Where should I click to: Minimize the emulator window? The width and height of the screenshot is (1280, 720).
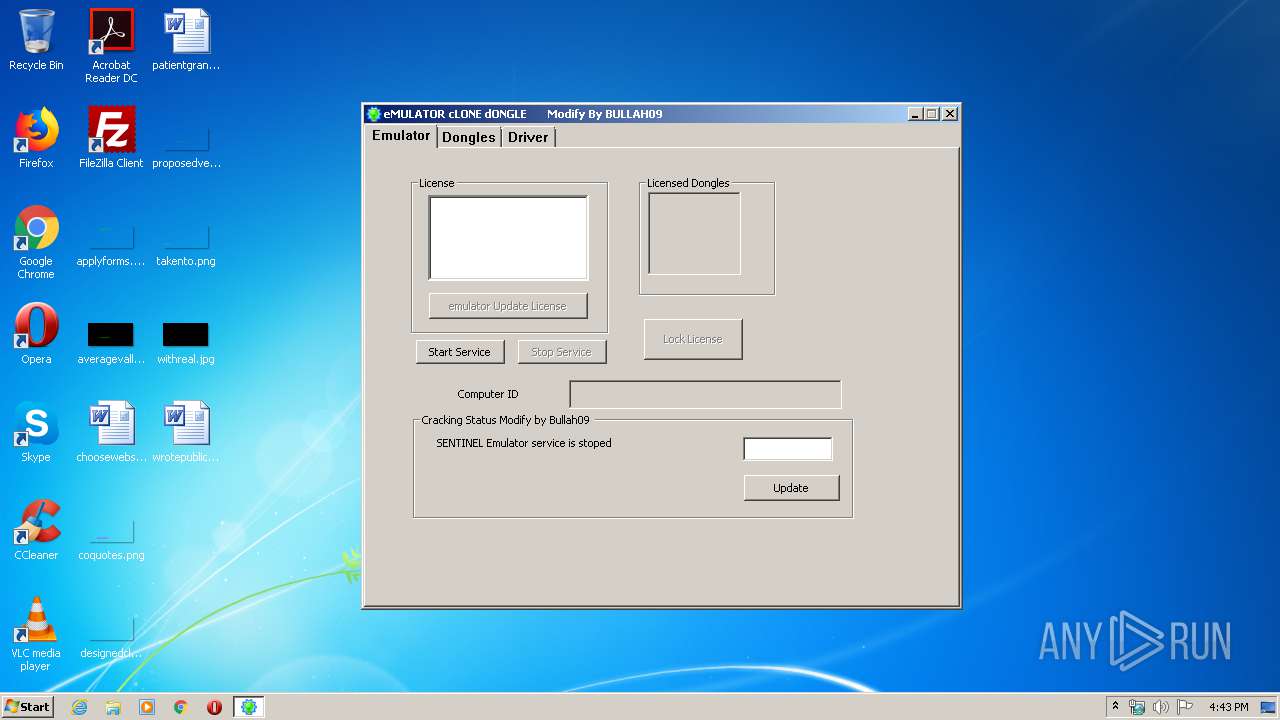pyautogui.click(x=915, y=114)
